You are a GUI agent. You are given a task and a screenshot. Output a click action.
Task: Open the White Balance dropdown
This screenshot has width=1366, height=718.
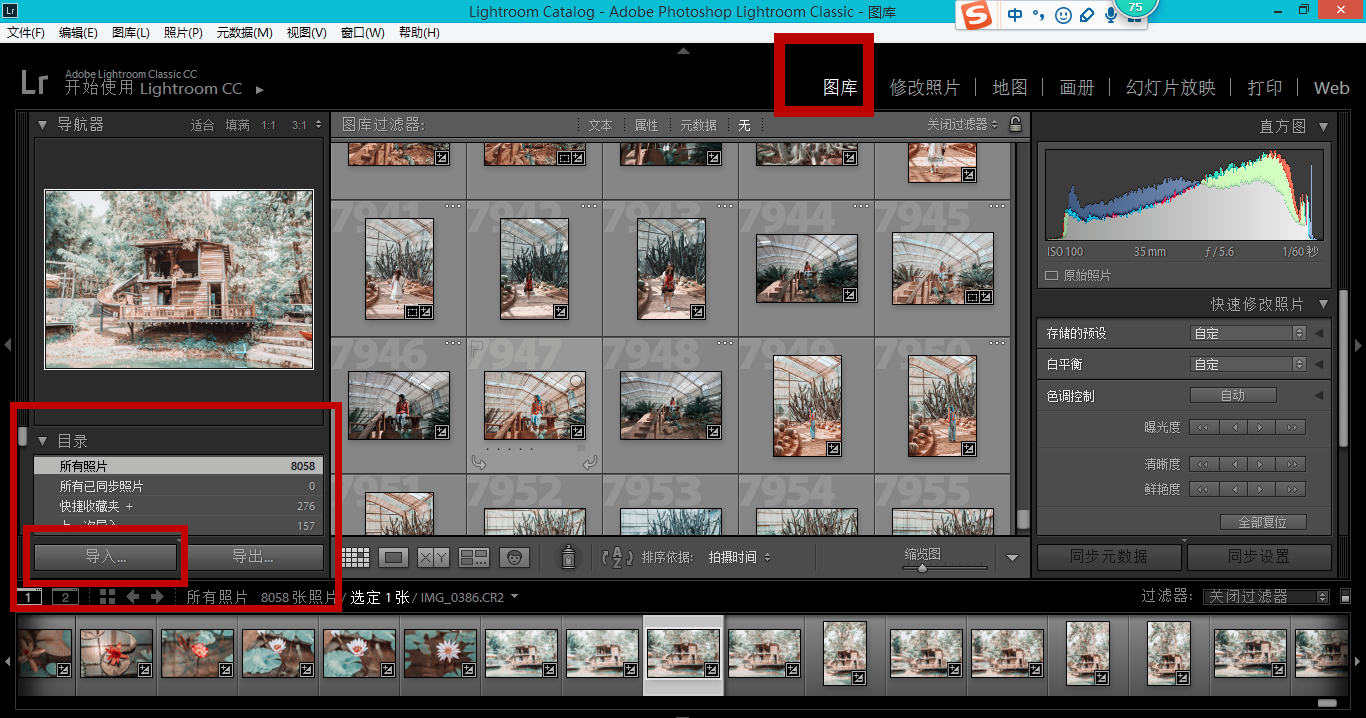[1249, 364]
